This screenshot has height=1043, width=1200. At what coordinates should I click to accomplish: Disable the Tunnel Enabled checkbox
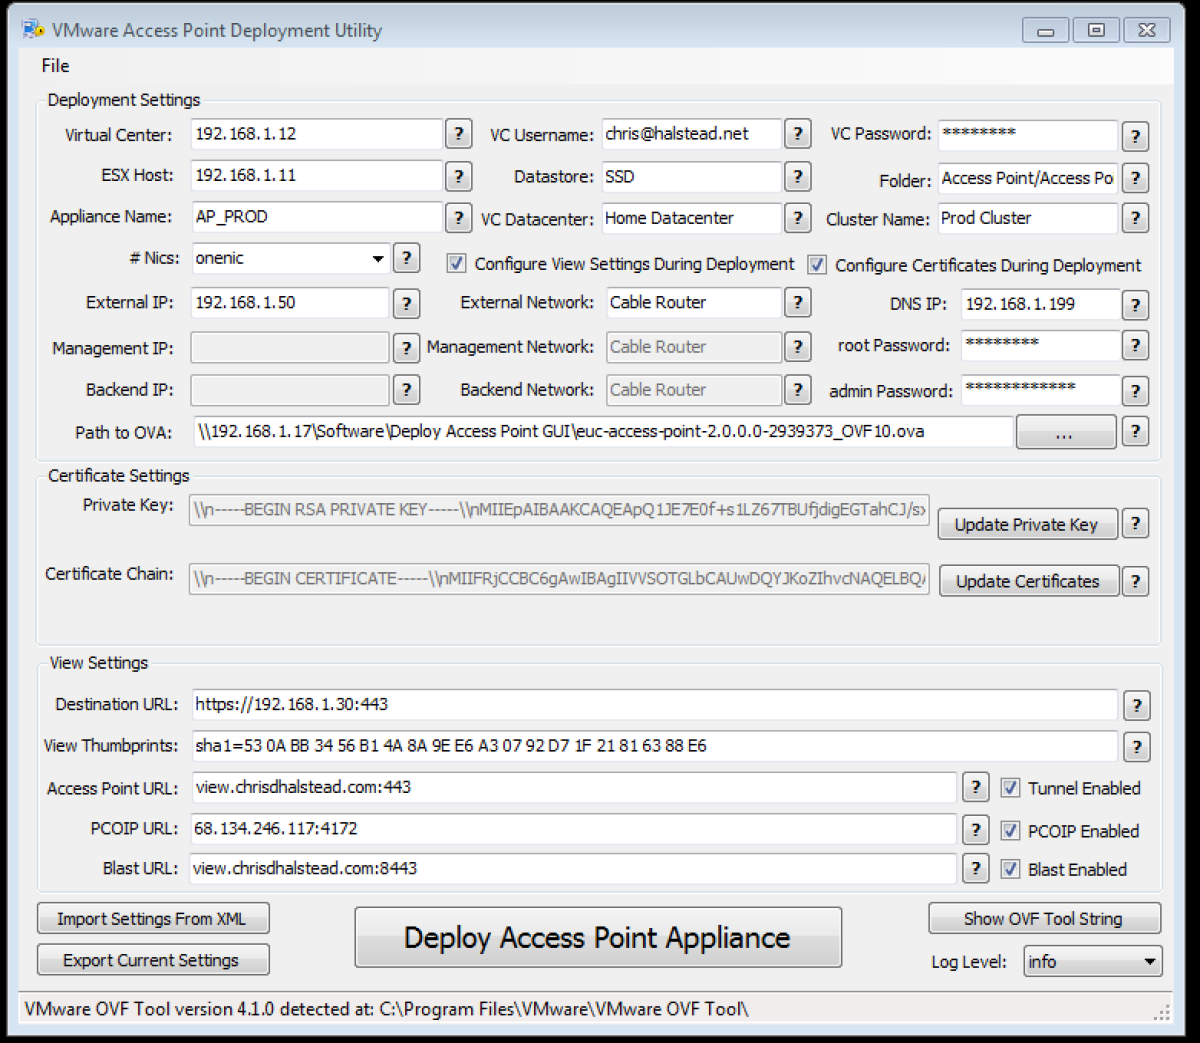1010,788
